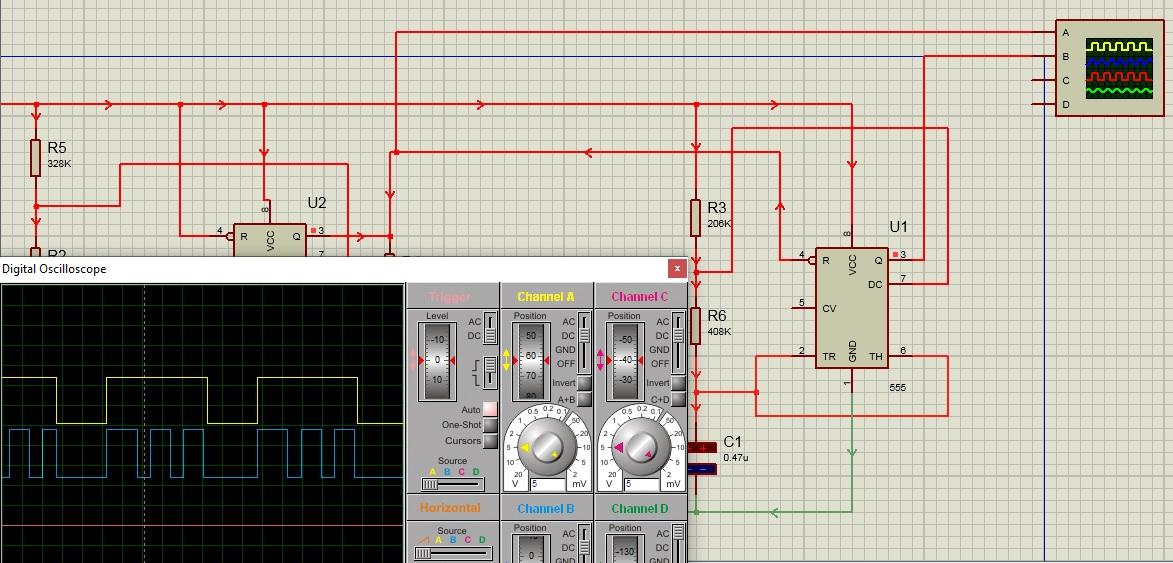1173x563 pixels.
Task: Click the magenta Channel C position arrow icon
Action: coord(600,360)
